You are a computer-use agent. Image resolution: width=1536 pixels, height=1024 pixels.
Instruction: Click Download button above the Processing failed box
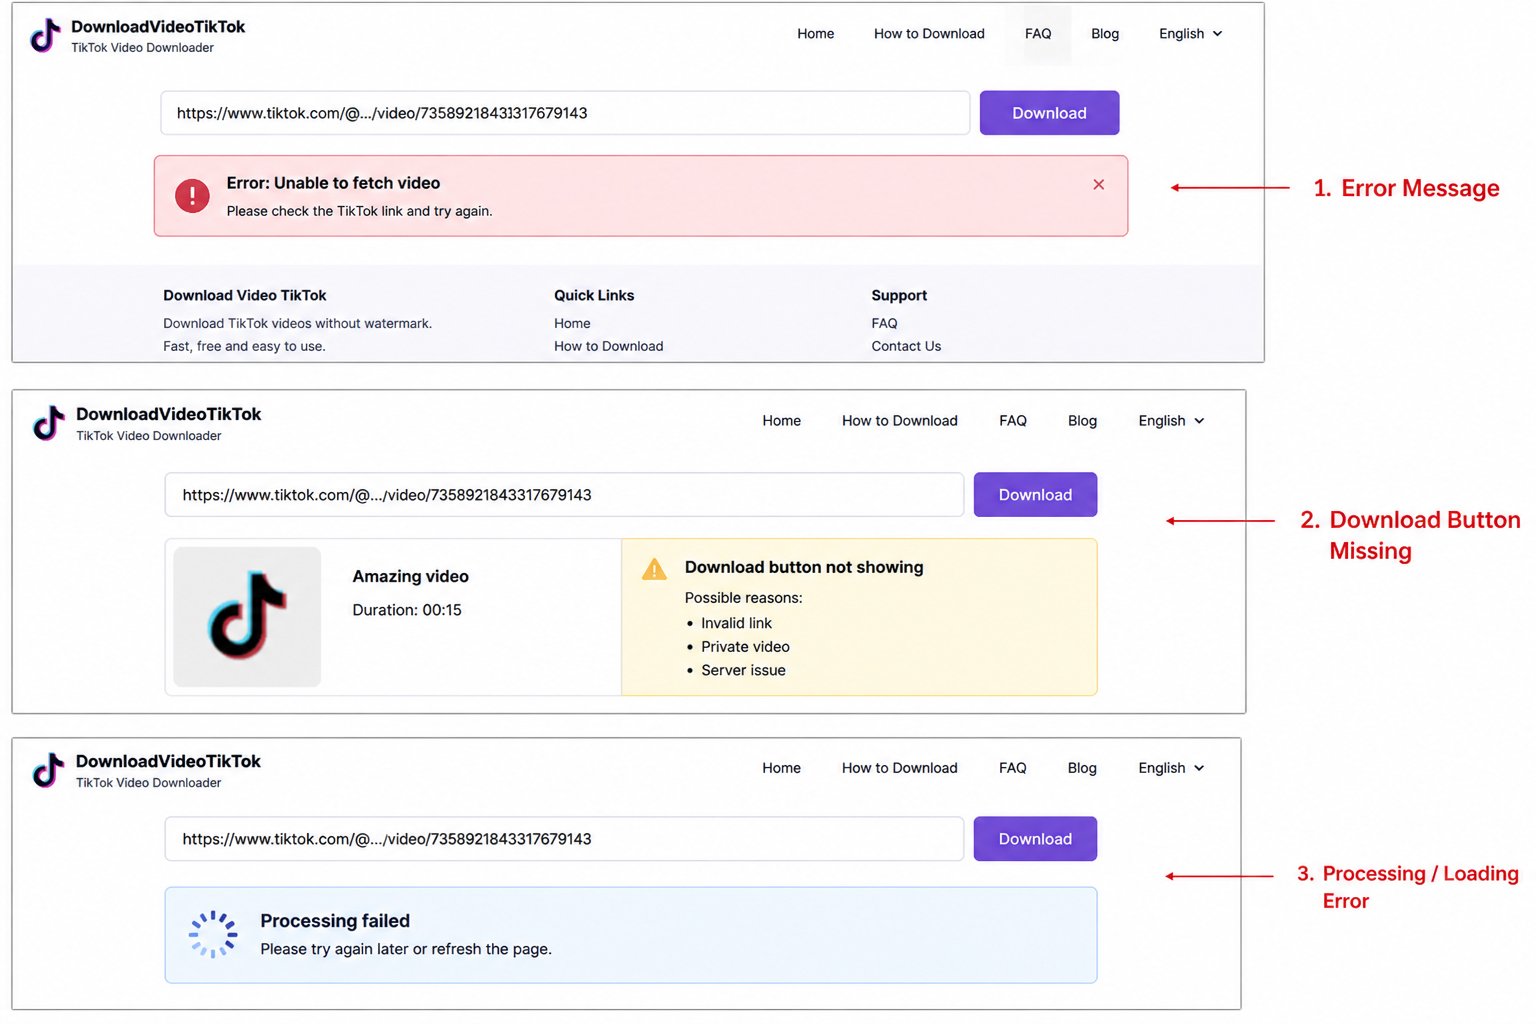[x=1035, y=839]
